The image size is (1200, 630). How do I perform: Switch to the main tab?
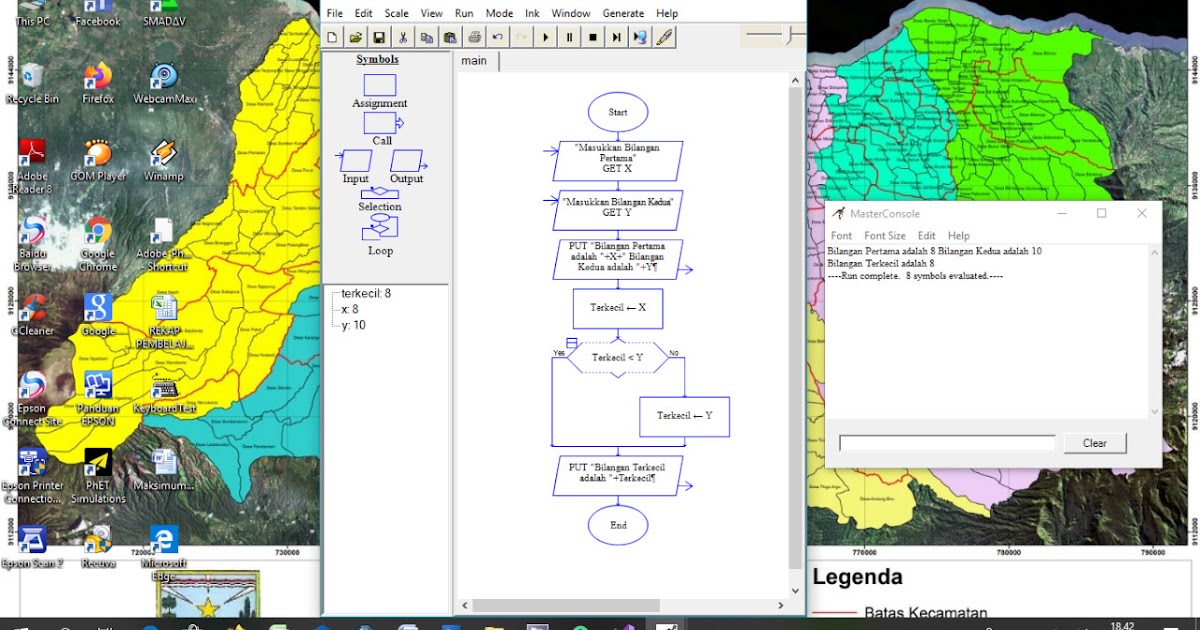(x=474, y=61)
